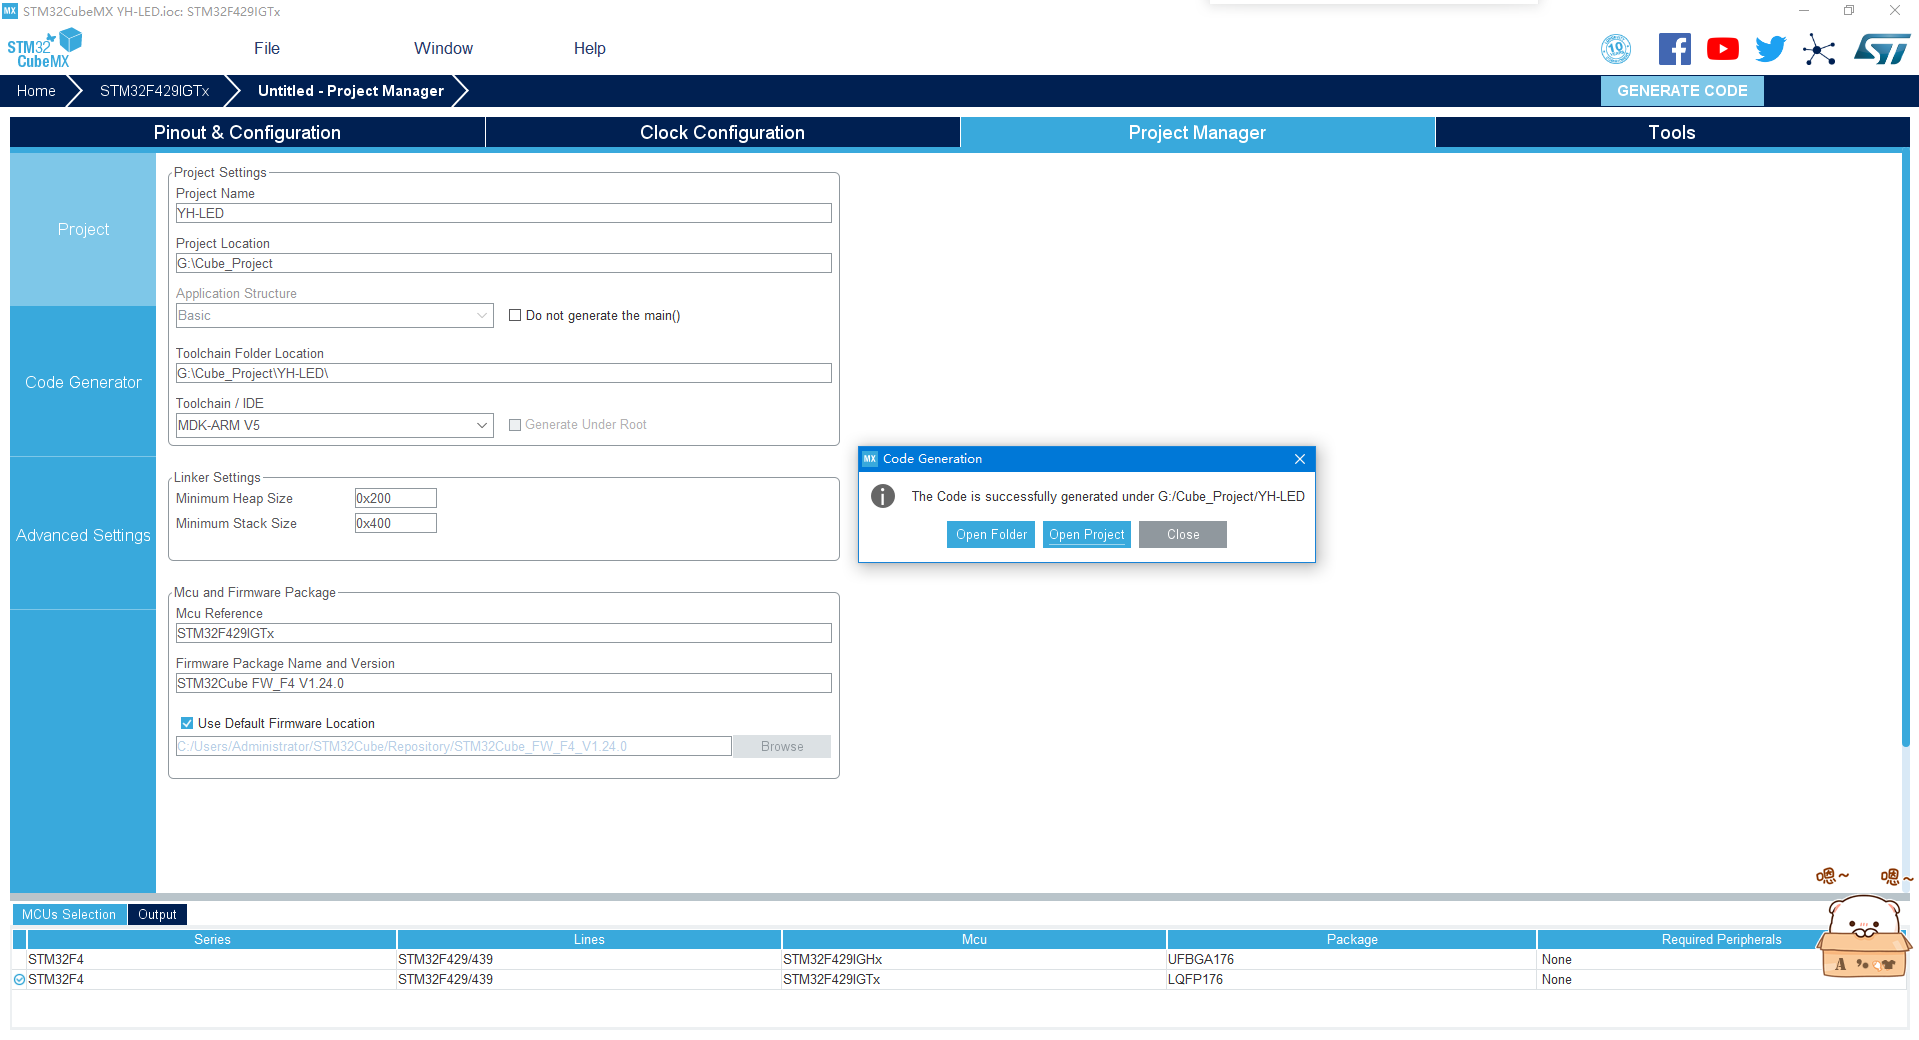Viewport: 1919px width, 1040px height.
Task: Click the Project Location input field
Action: 503,264
